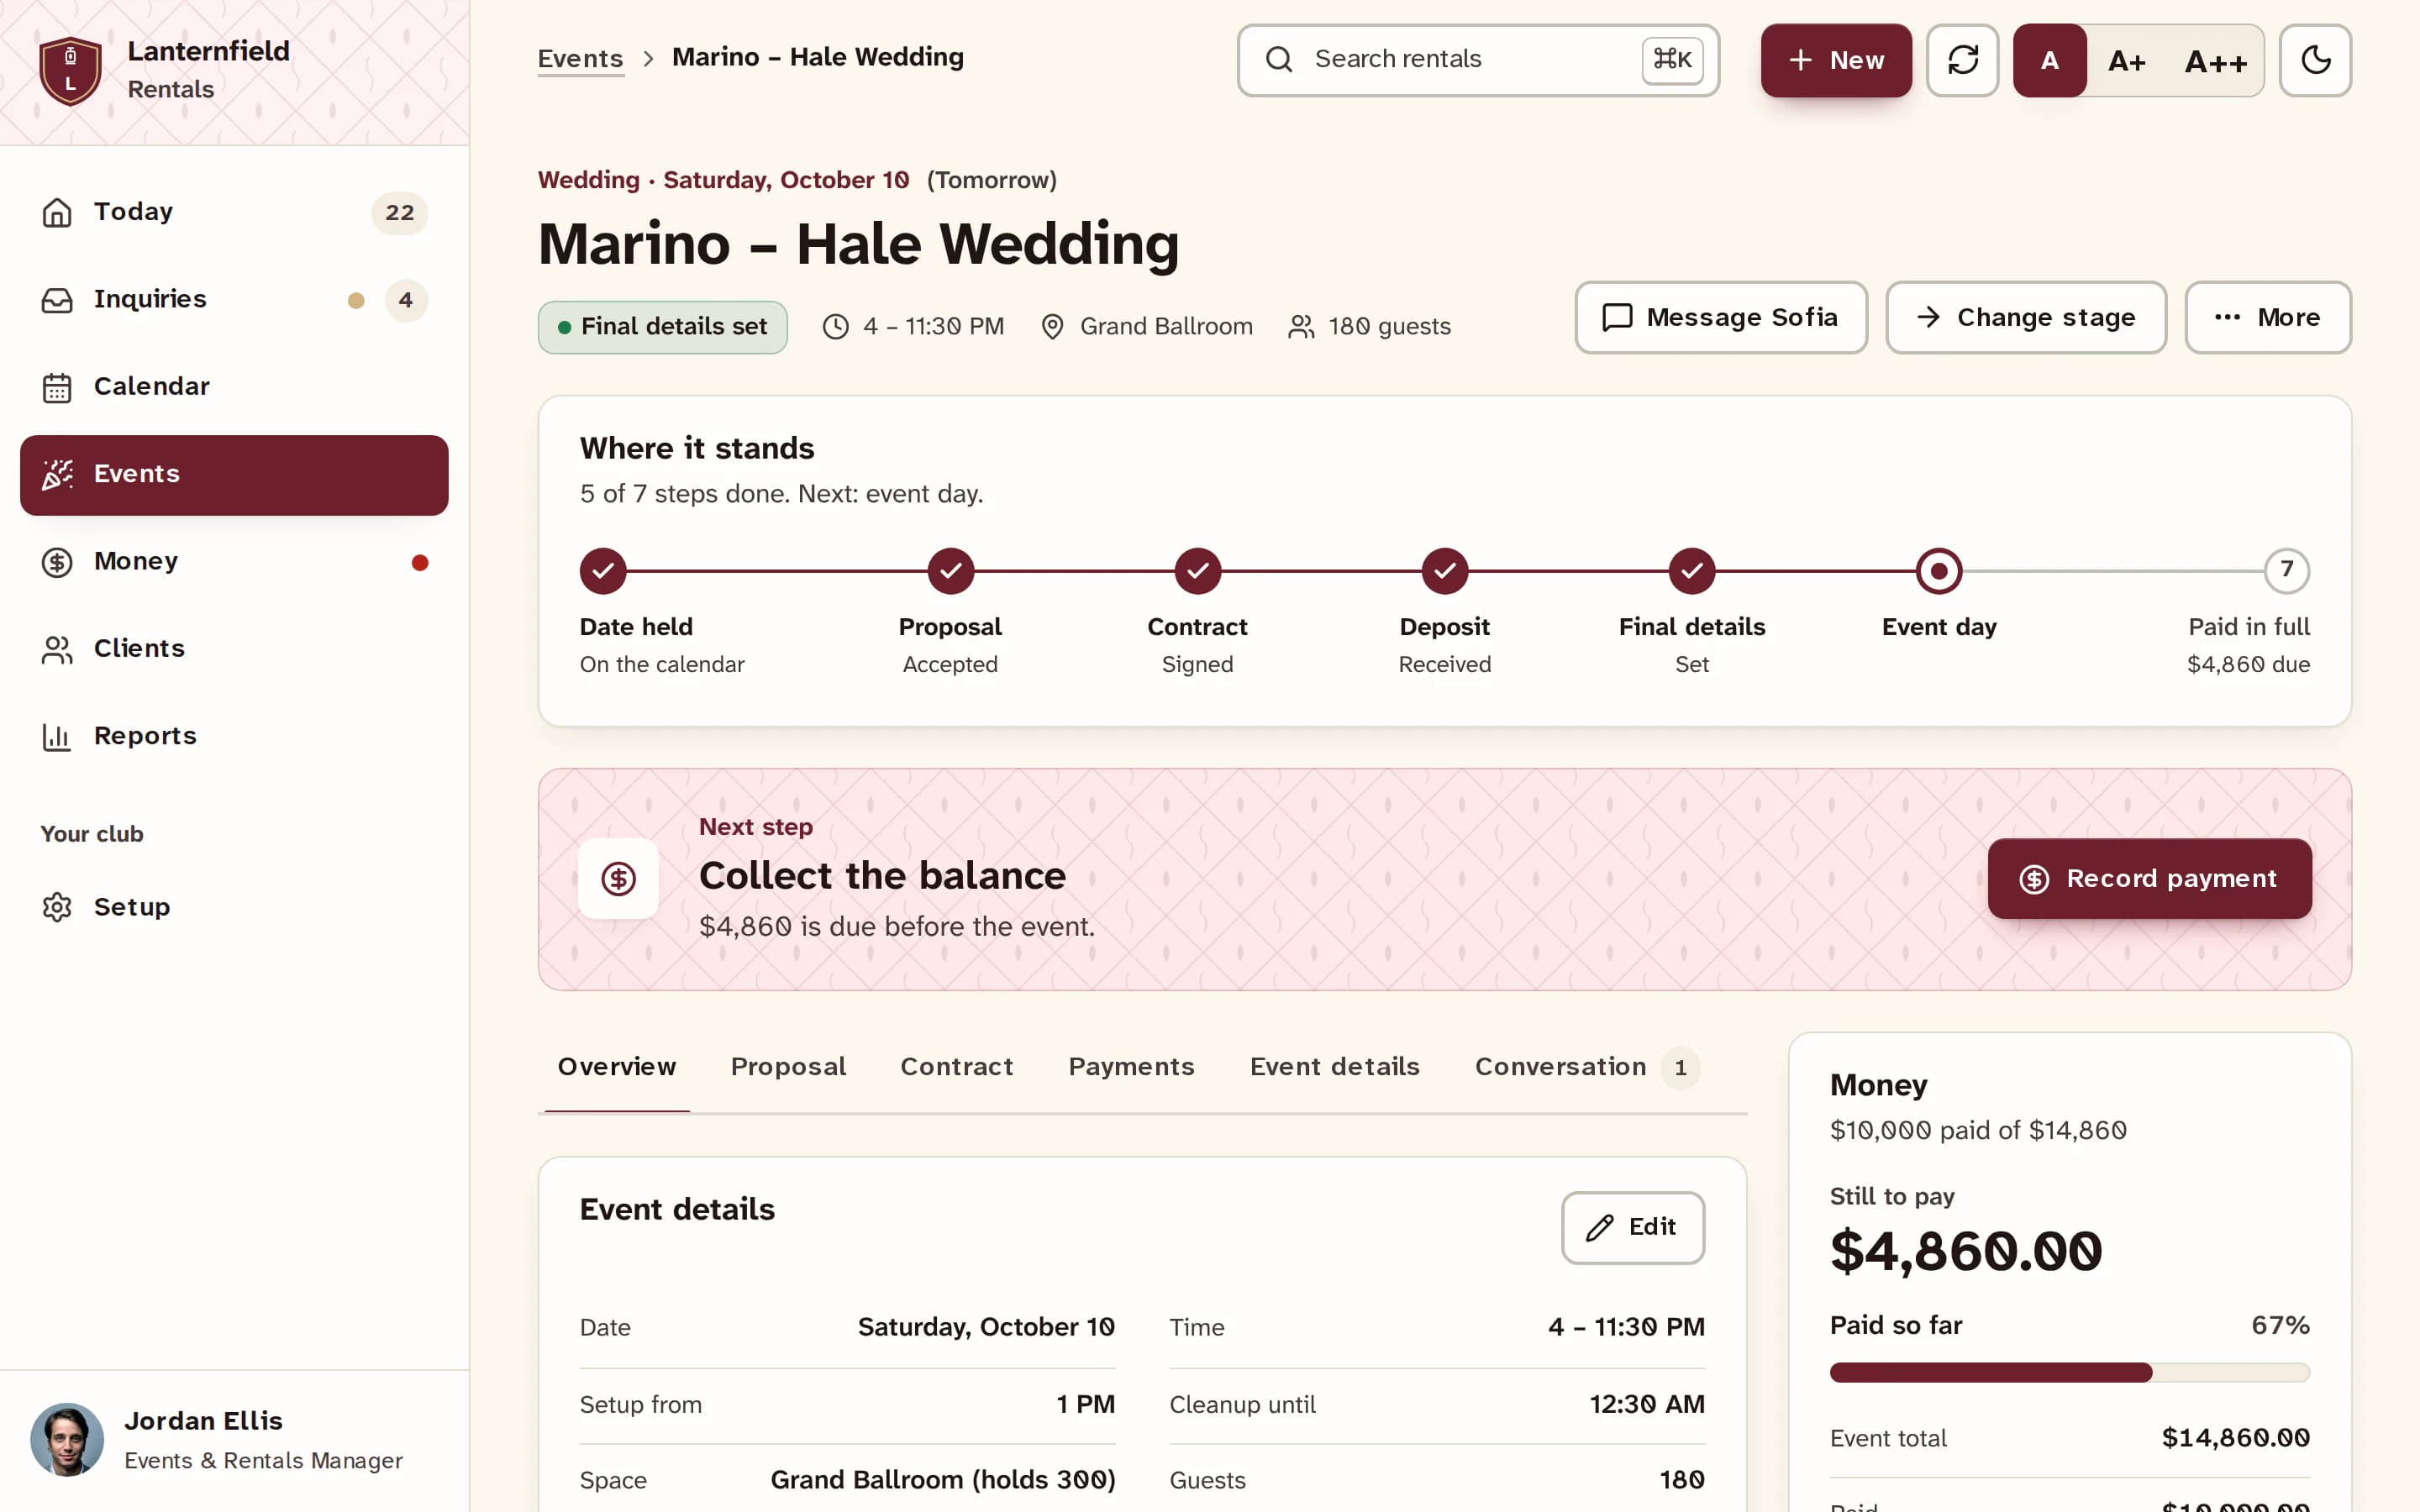Image resolution: width=2420 pixels, height=1512 pixels.
Task: Click the Today count badge 22
Action: (399, 213)
